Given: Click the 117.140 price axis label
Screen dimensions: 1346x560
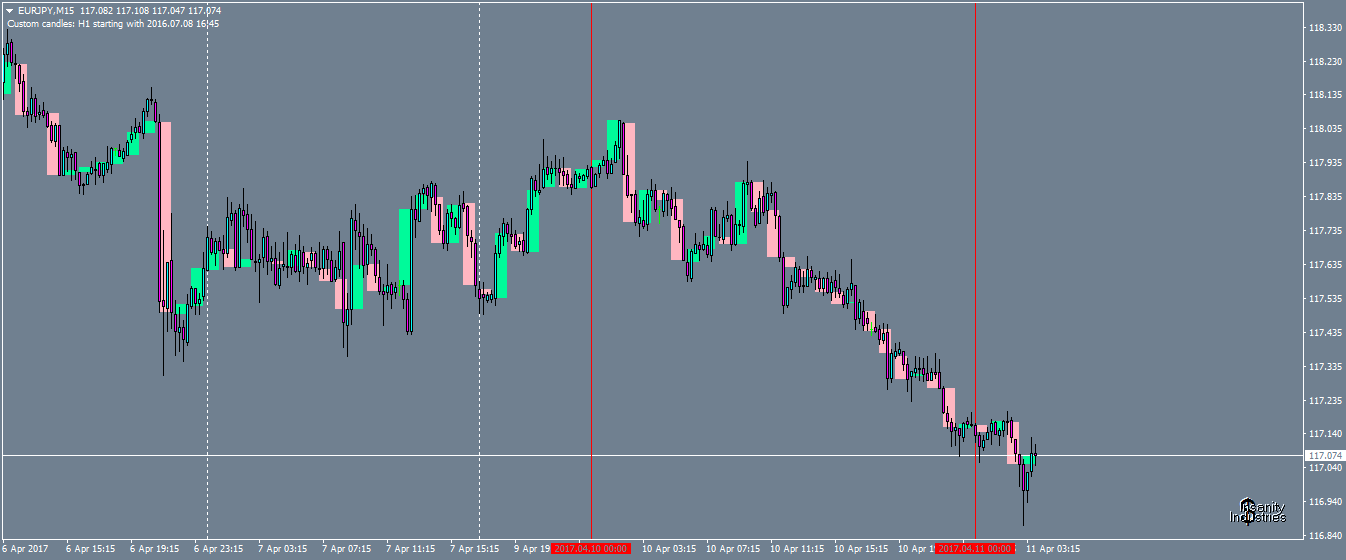Looking at the screenshot, I should (x=1325, y=434).
